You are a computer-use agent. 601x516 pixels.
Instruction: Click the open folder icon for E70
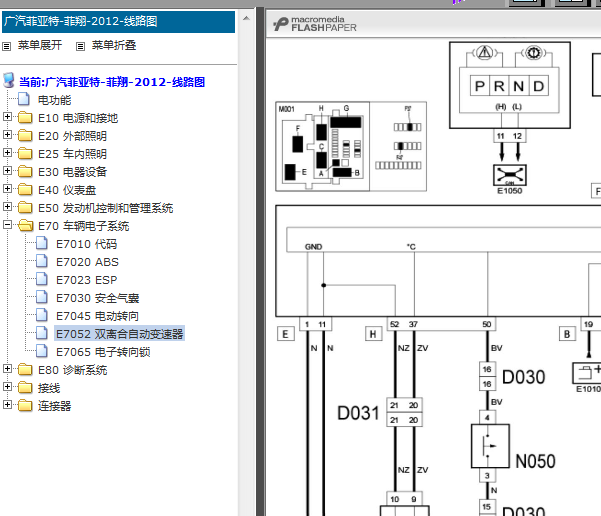25,225
